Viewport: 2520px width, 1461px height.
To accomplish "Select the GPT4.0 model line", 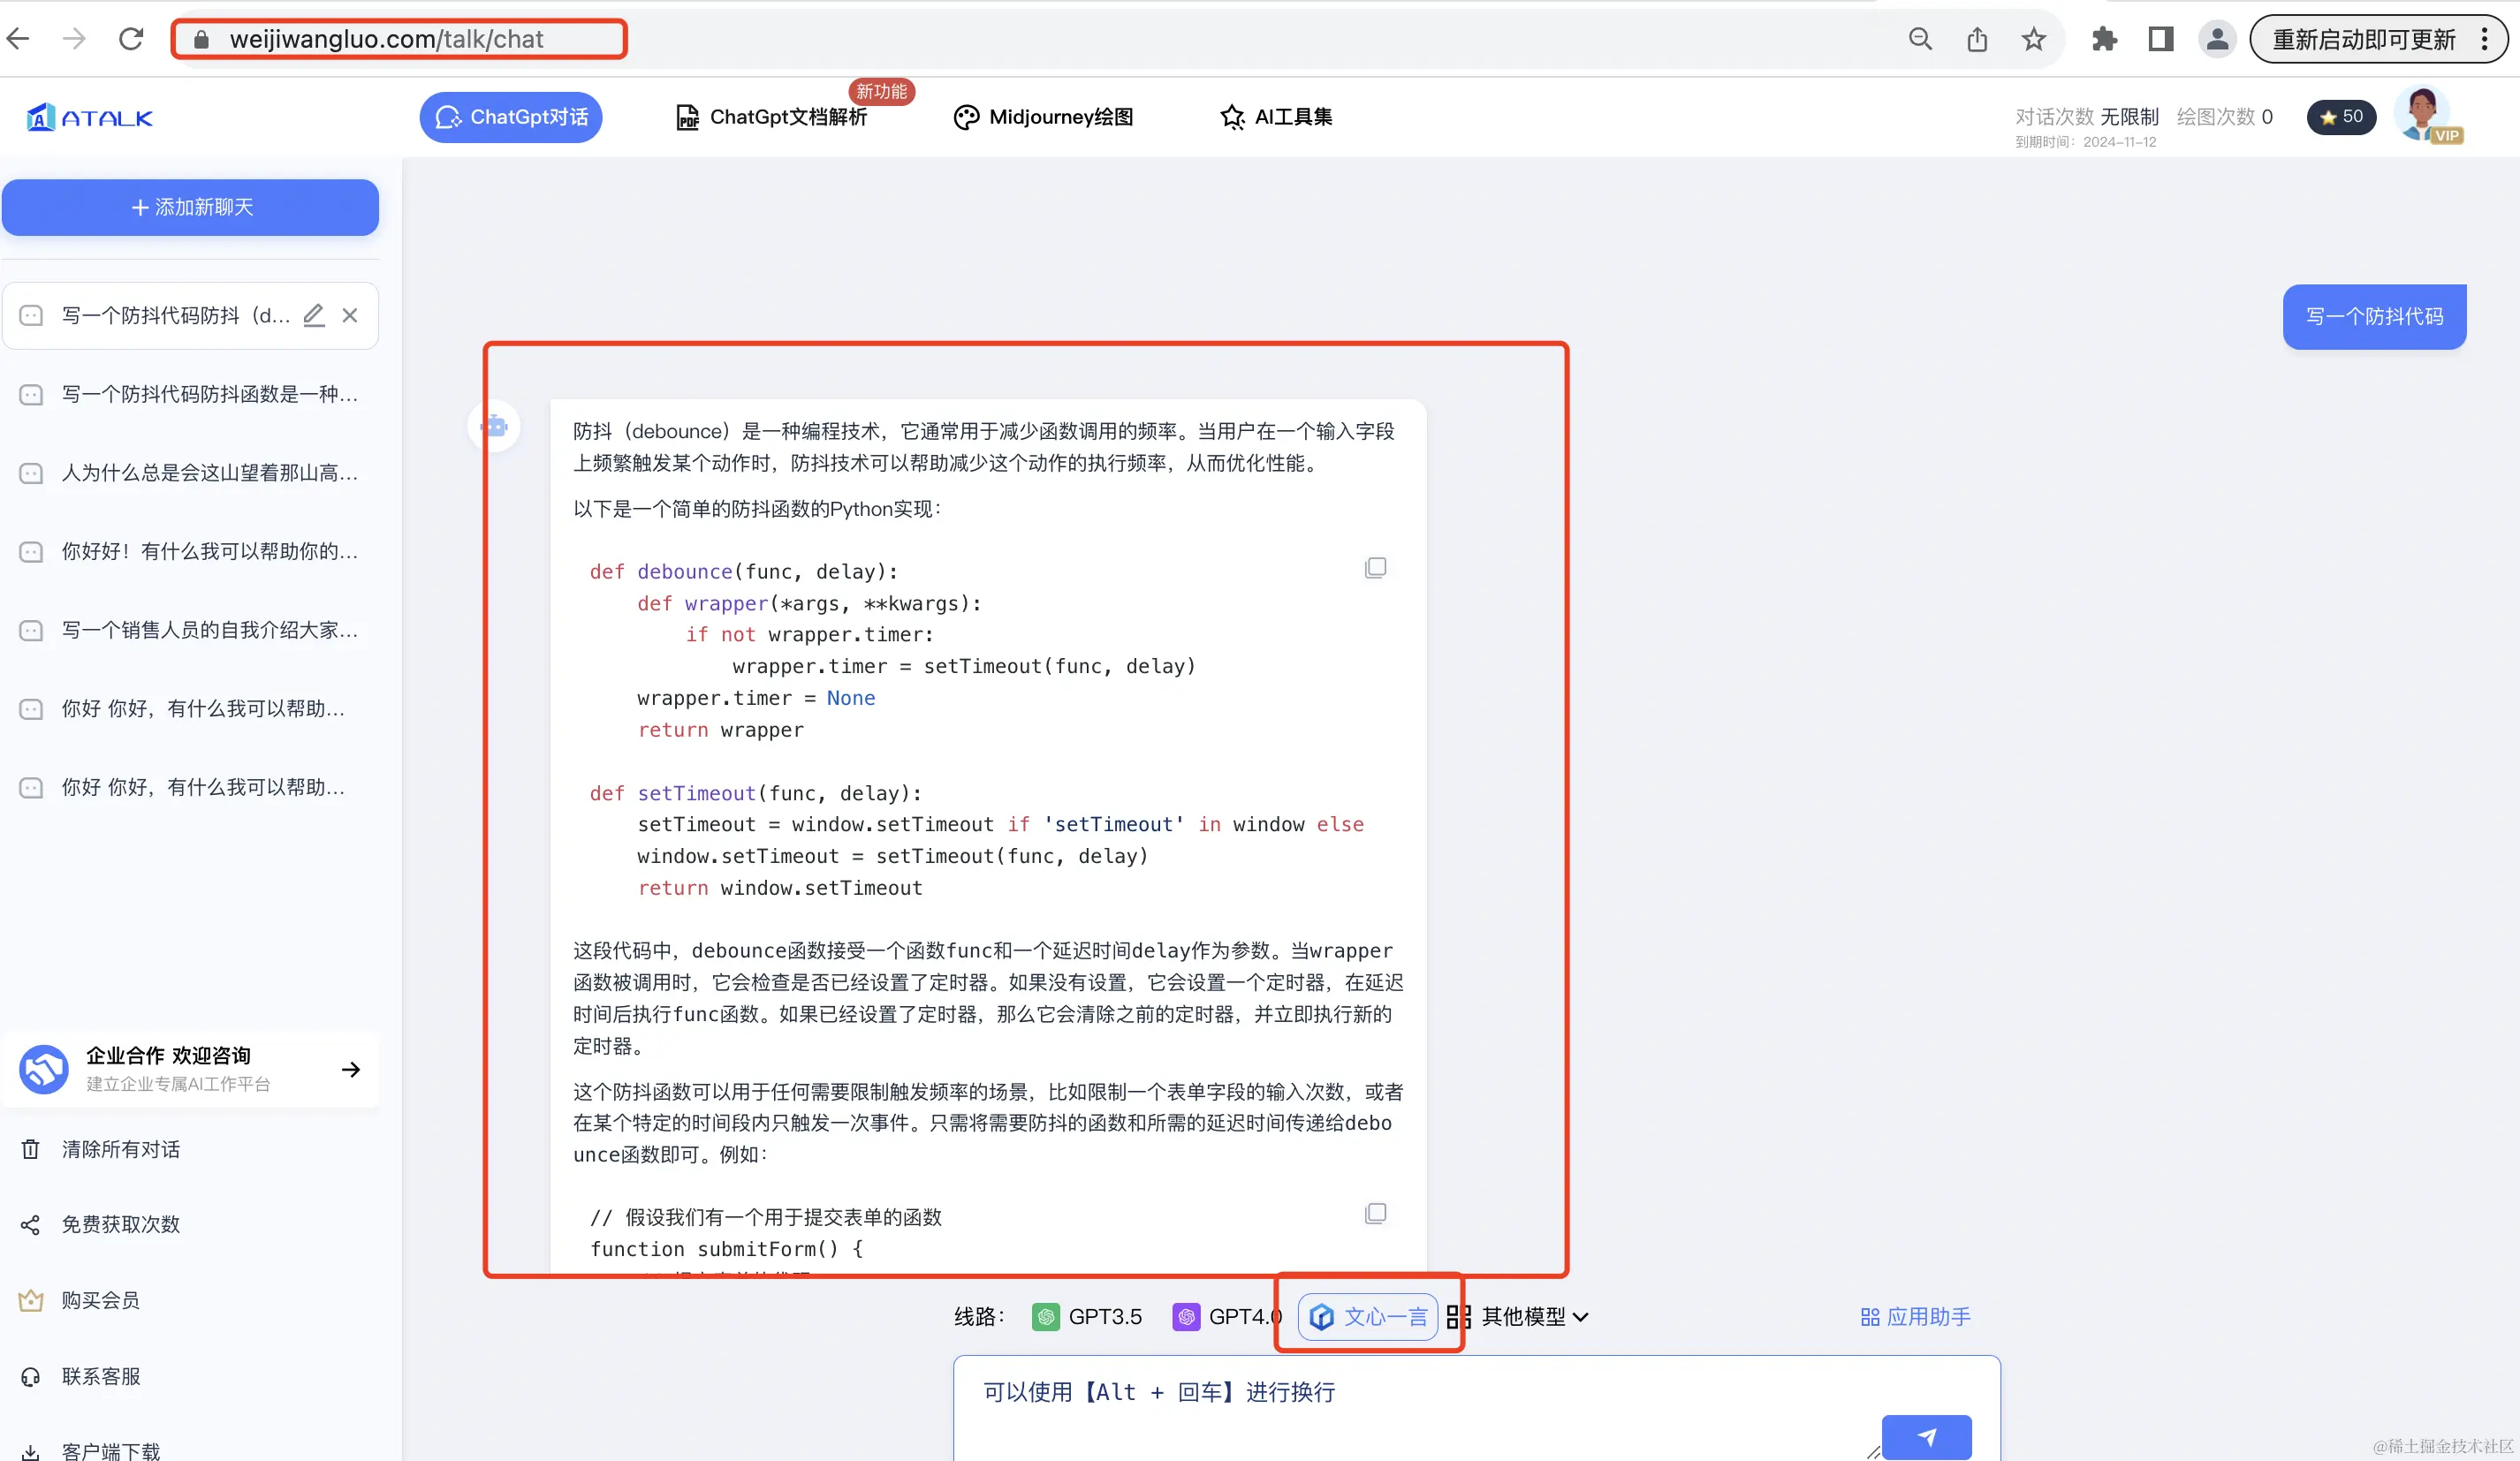I will tap(1226, 1316).
